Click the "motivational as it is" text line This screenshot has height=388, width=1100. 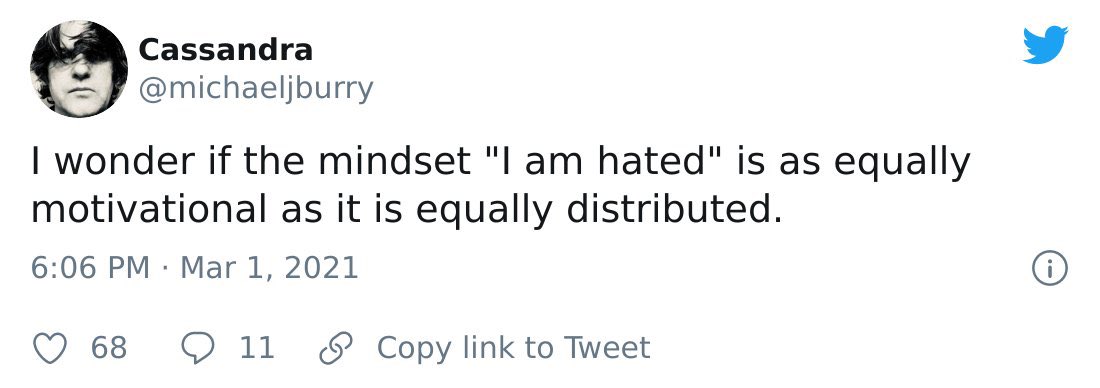(x=406, y=210)
